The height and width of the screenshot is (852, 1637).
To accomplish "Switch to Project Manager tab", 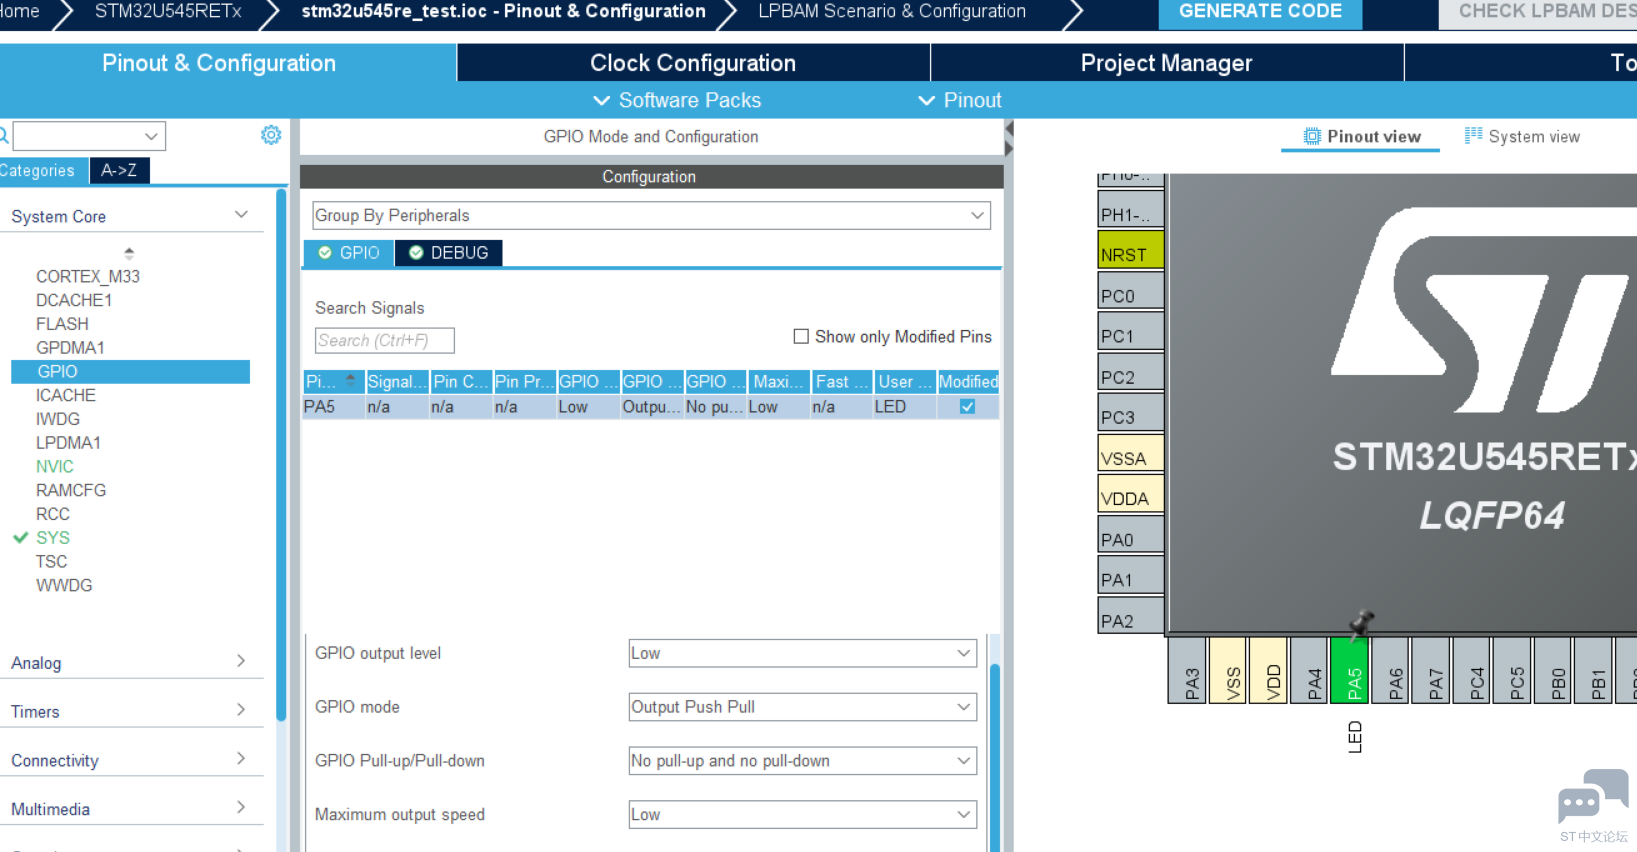I will click(x=1167, y=63).
